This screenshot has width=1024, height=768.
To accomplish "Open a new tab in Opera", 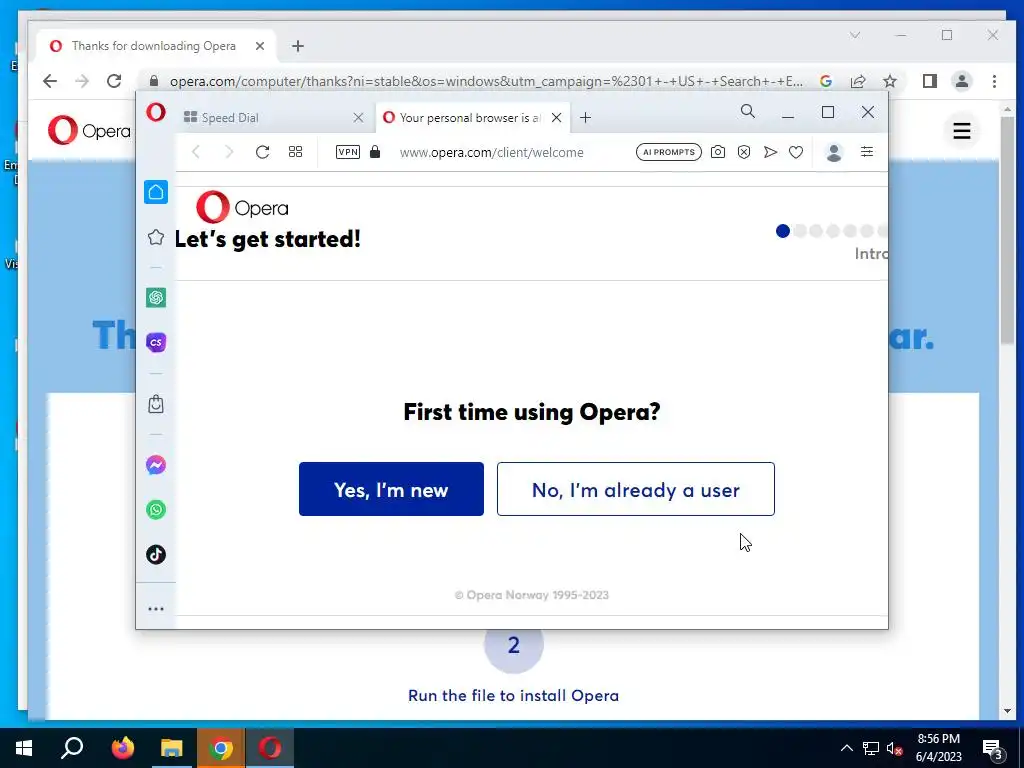I will [x=585, y=118].
